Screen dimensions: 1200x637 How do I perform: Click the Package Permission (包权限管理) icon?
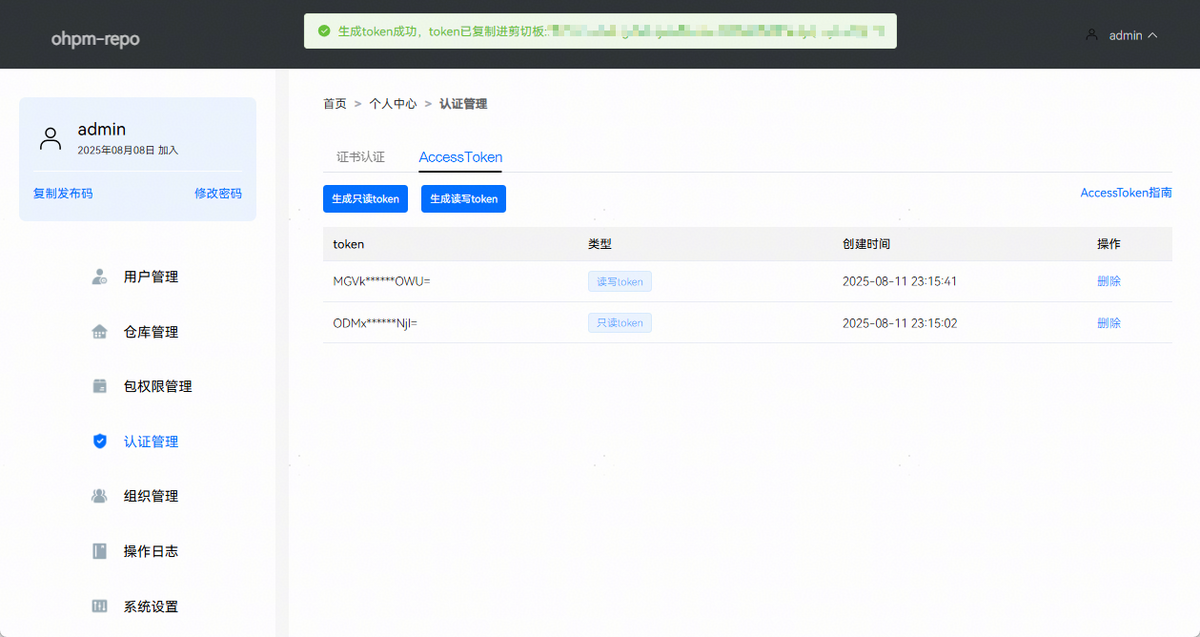coord(99,386)
